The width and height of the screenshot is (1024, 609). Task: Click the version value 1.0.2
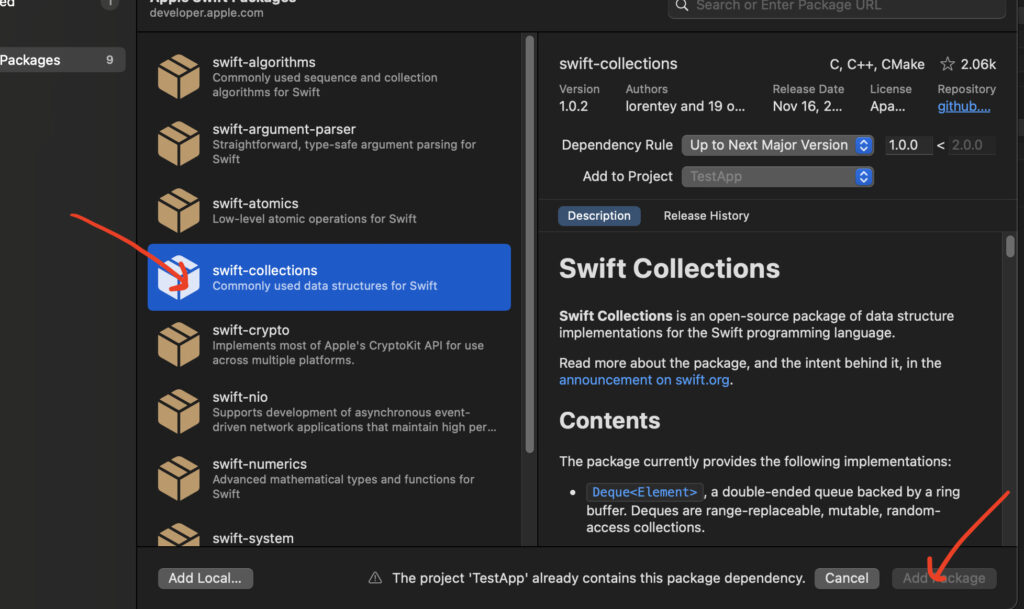tap(573, 106)
